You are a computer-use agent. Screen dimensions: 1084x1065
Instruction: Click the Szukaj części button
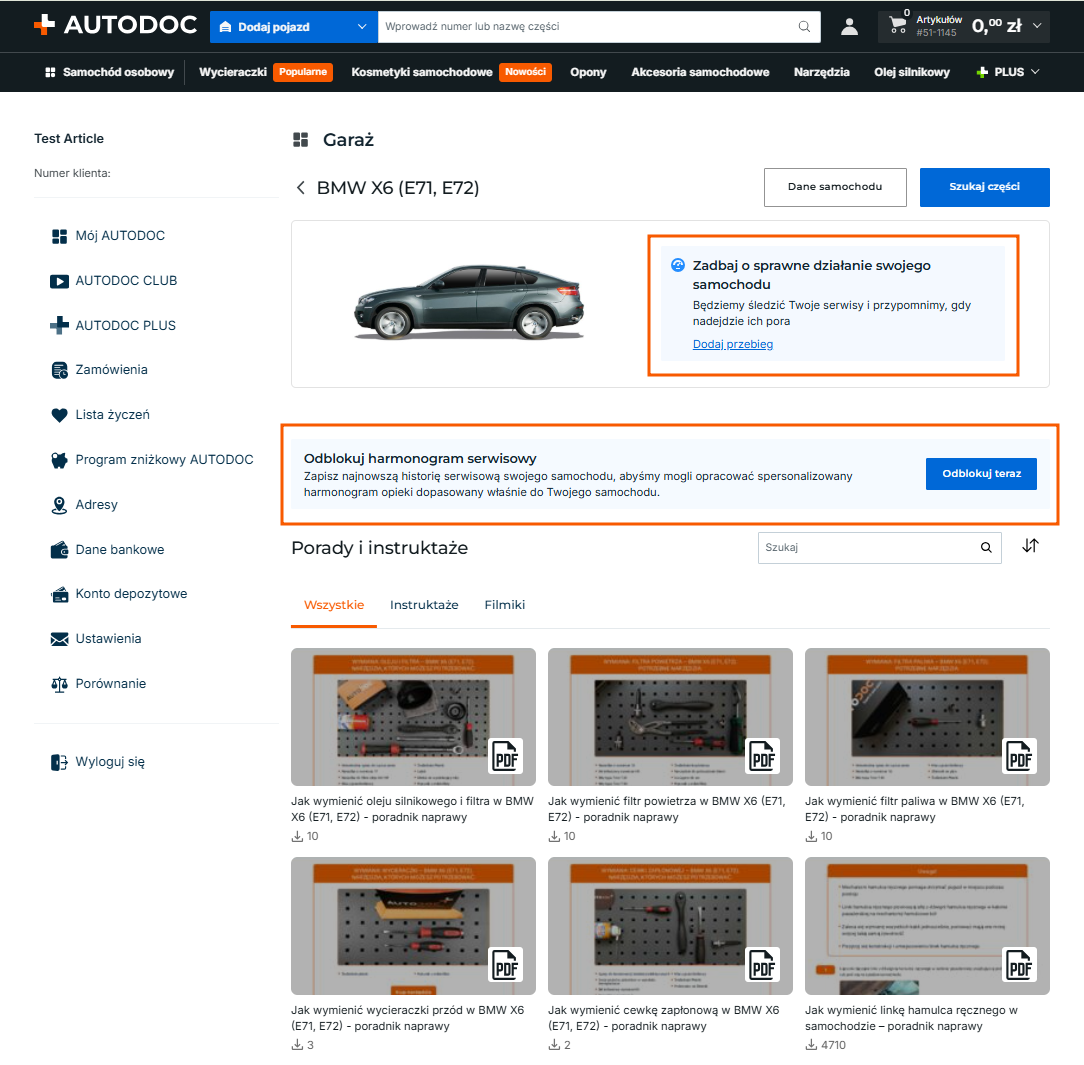[984, 187]
